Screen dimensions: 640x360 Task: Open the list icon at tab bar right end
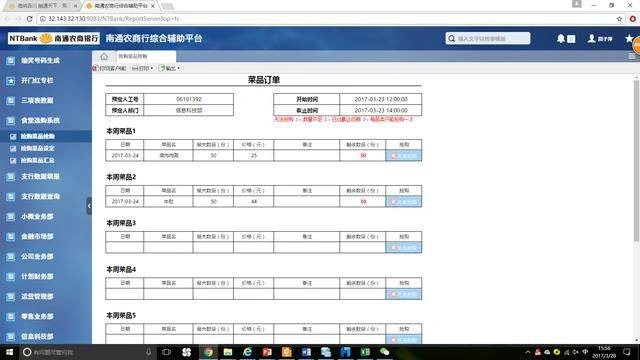pos(631,56)
